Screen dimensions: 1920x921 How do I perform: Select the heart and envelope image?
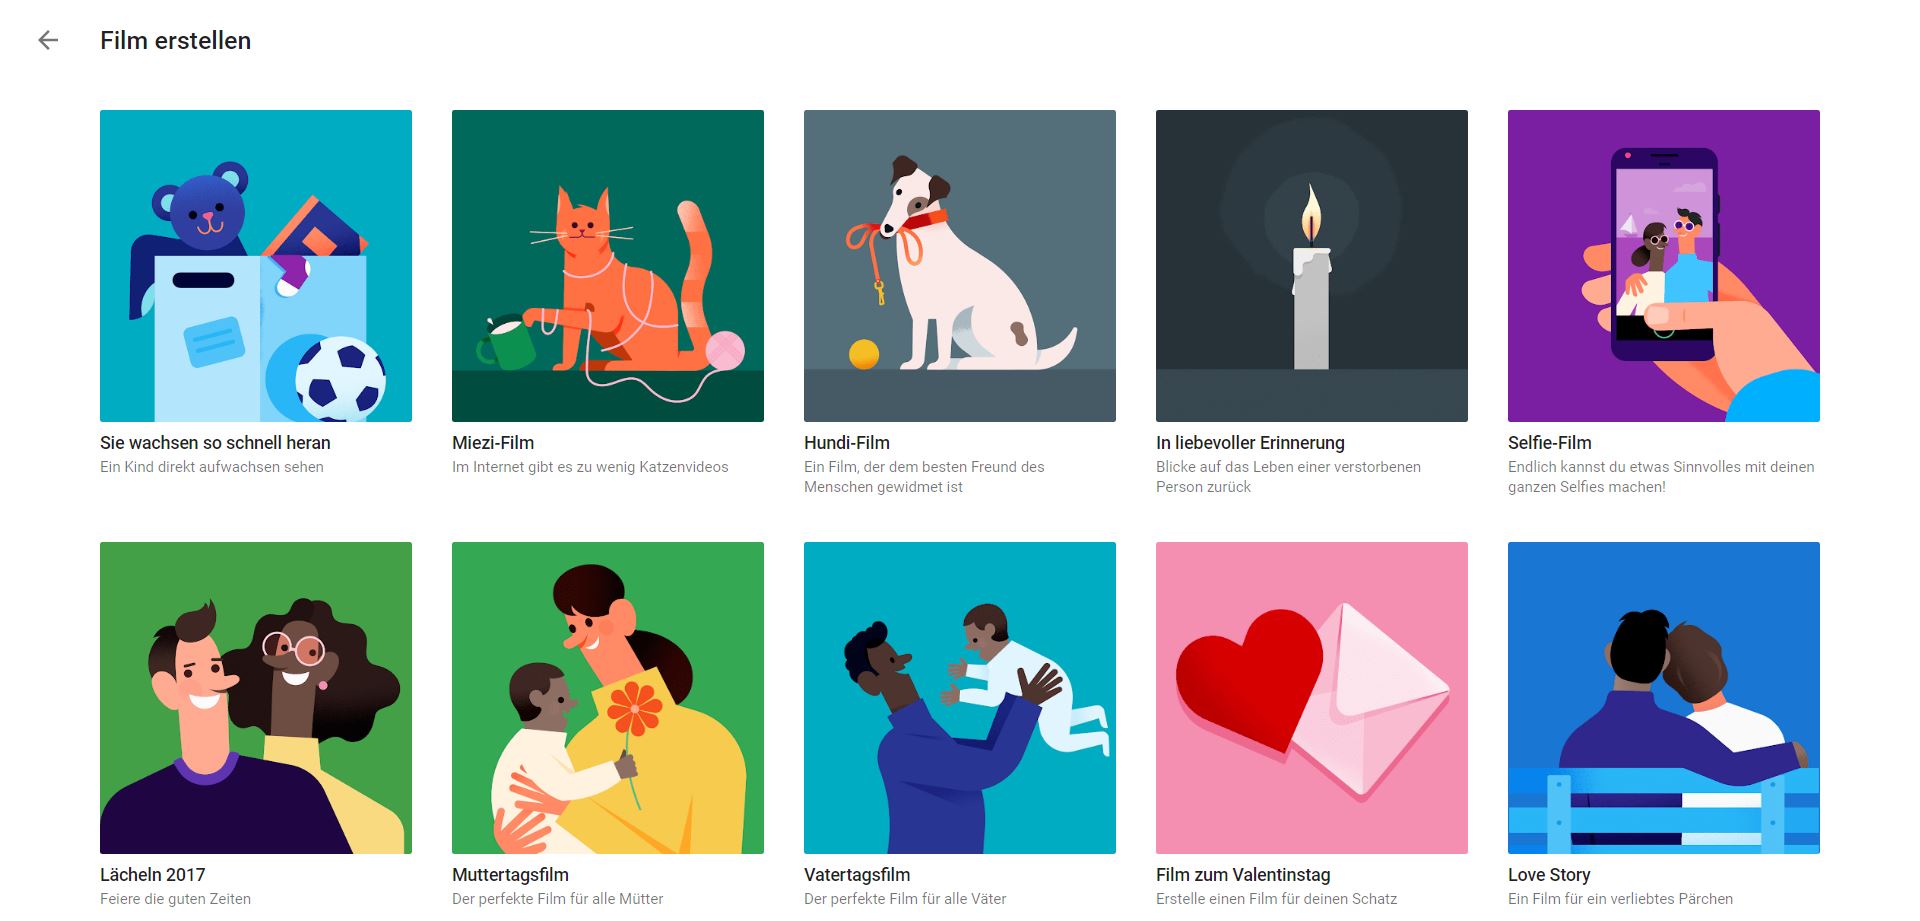1312,698
